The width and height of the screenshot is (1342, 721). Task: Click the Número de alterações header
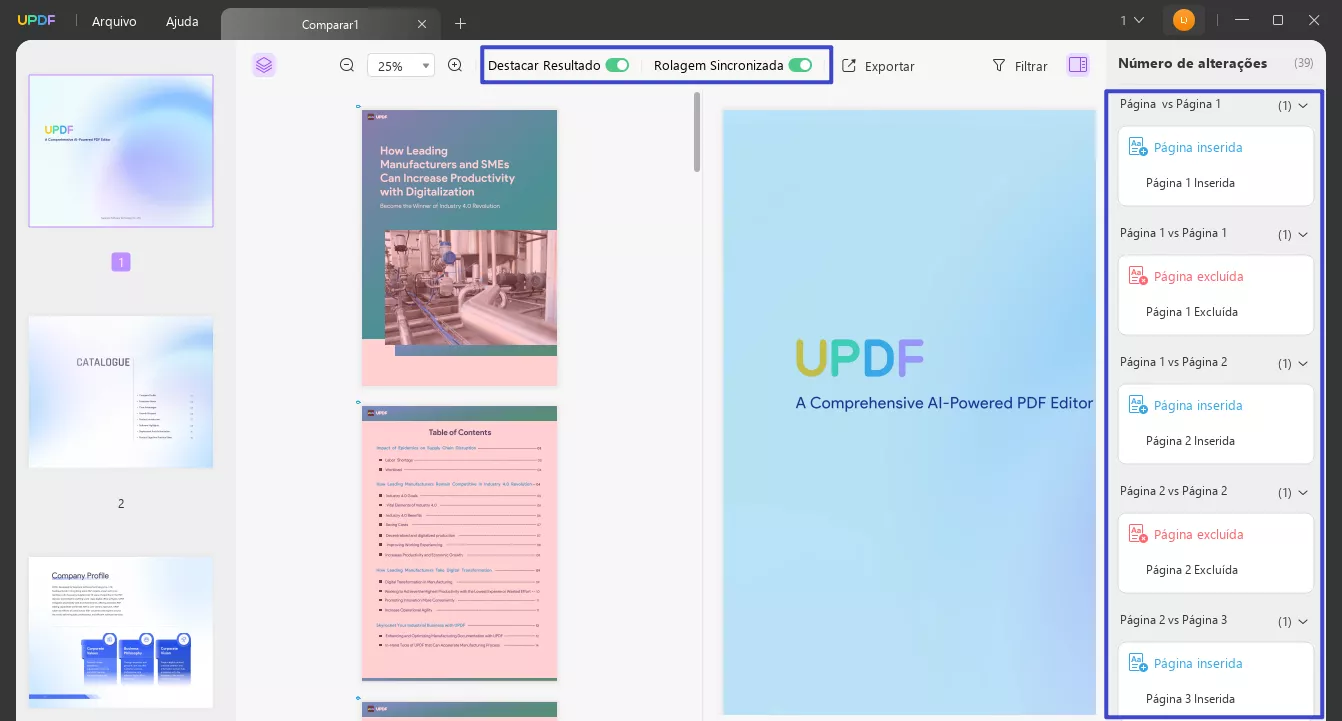1192,63
